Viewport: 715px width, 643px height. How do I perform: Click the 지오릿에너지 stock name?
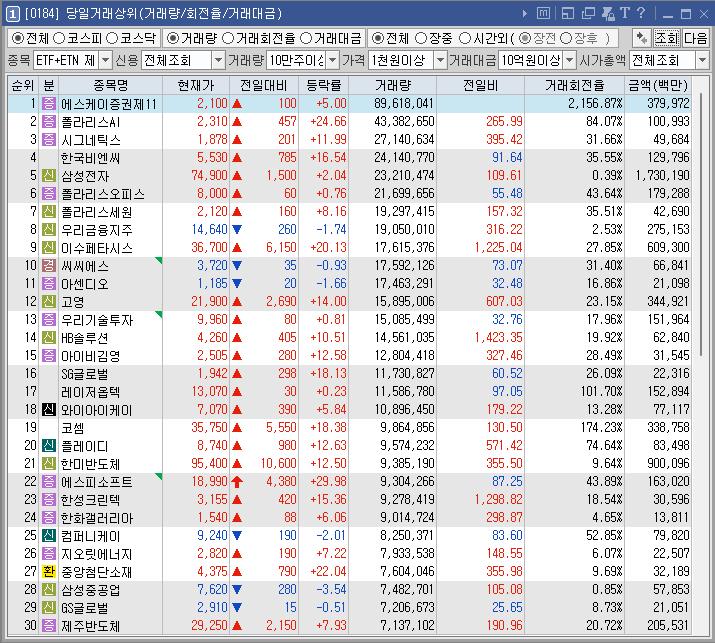pyautogui.click(x=97, y=554)
